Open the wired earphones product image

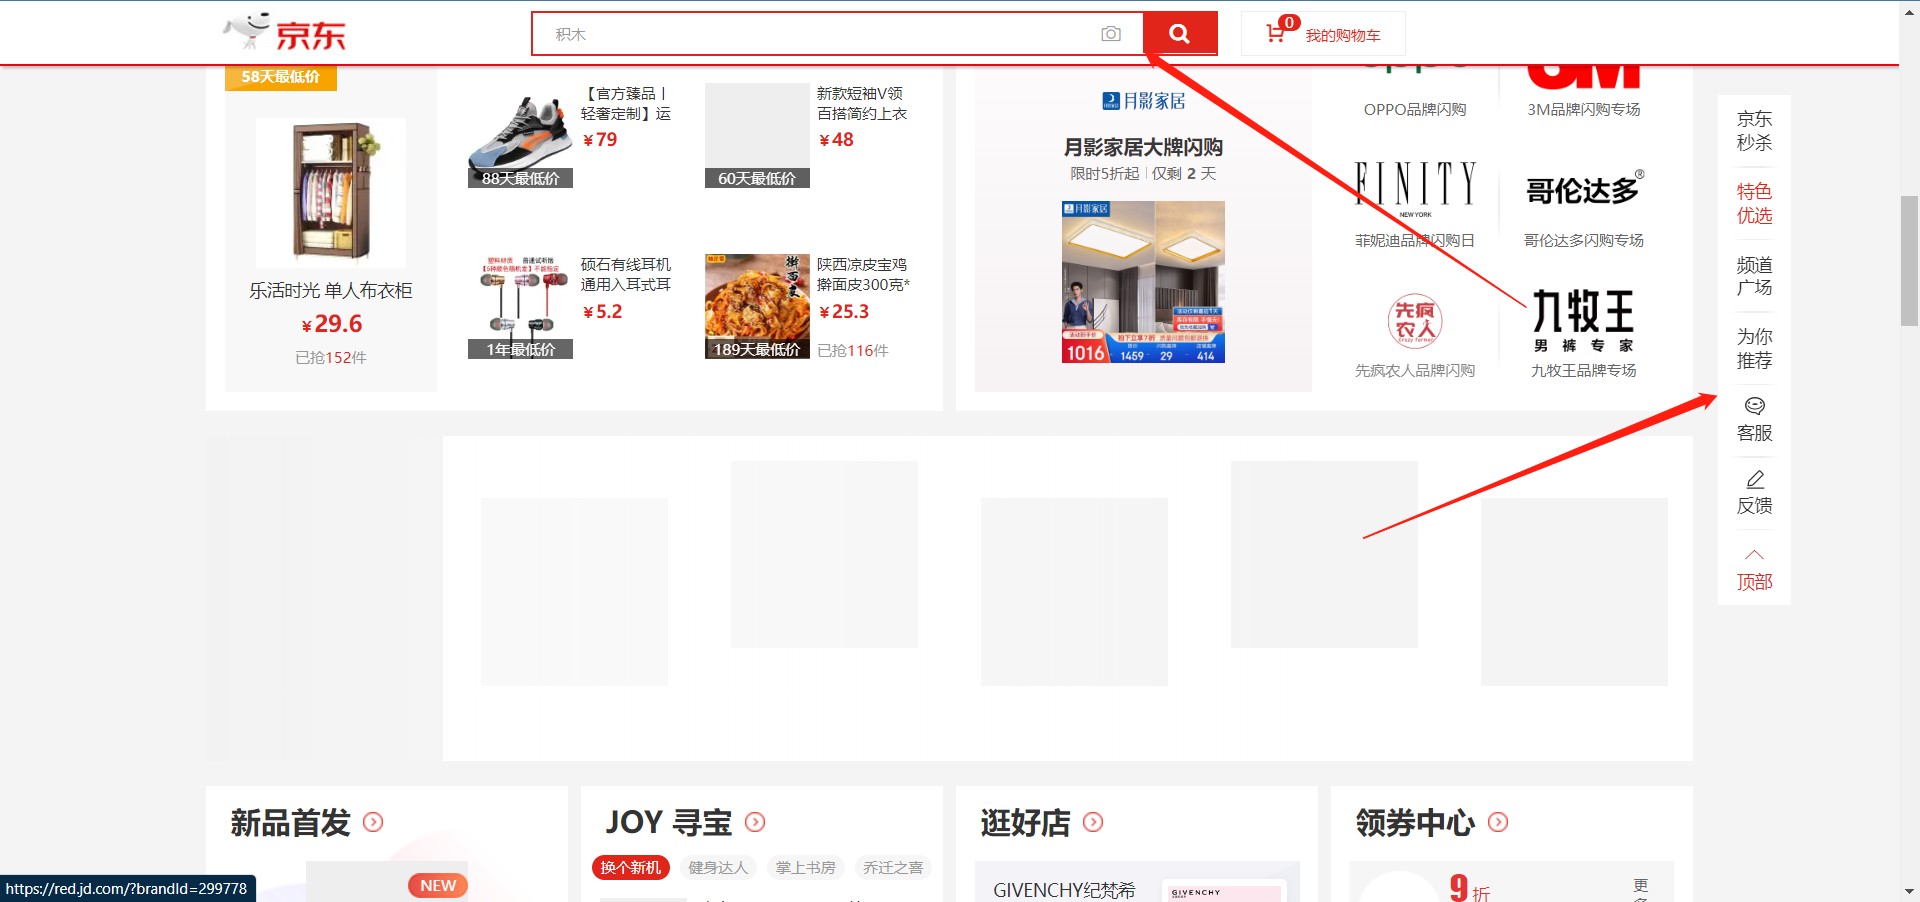tap(520, 306)
